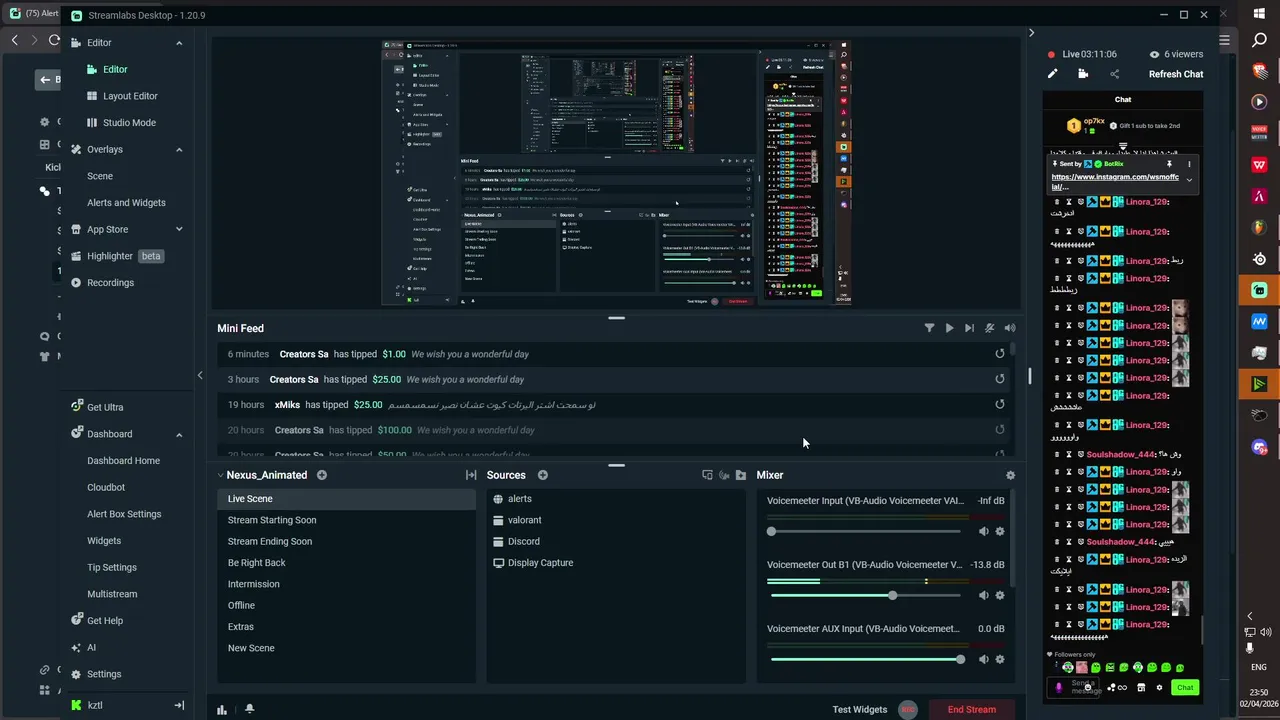
Task: Toggle the Mini Feed alert-disable icon
Action: tap(989, 328)
